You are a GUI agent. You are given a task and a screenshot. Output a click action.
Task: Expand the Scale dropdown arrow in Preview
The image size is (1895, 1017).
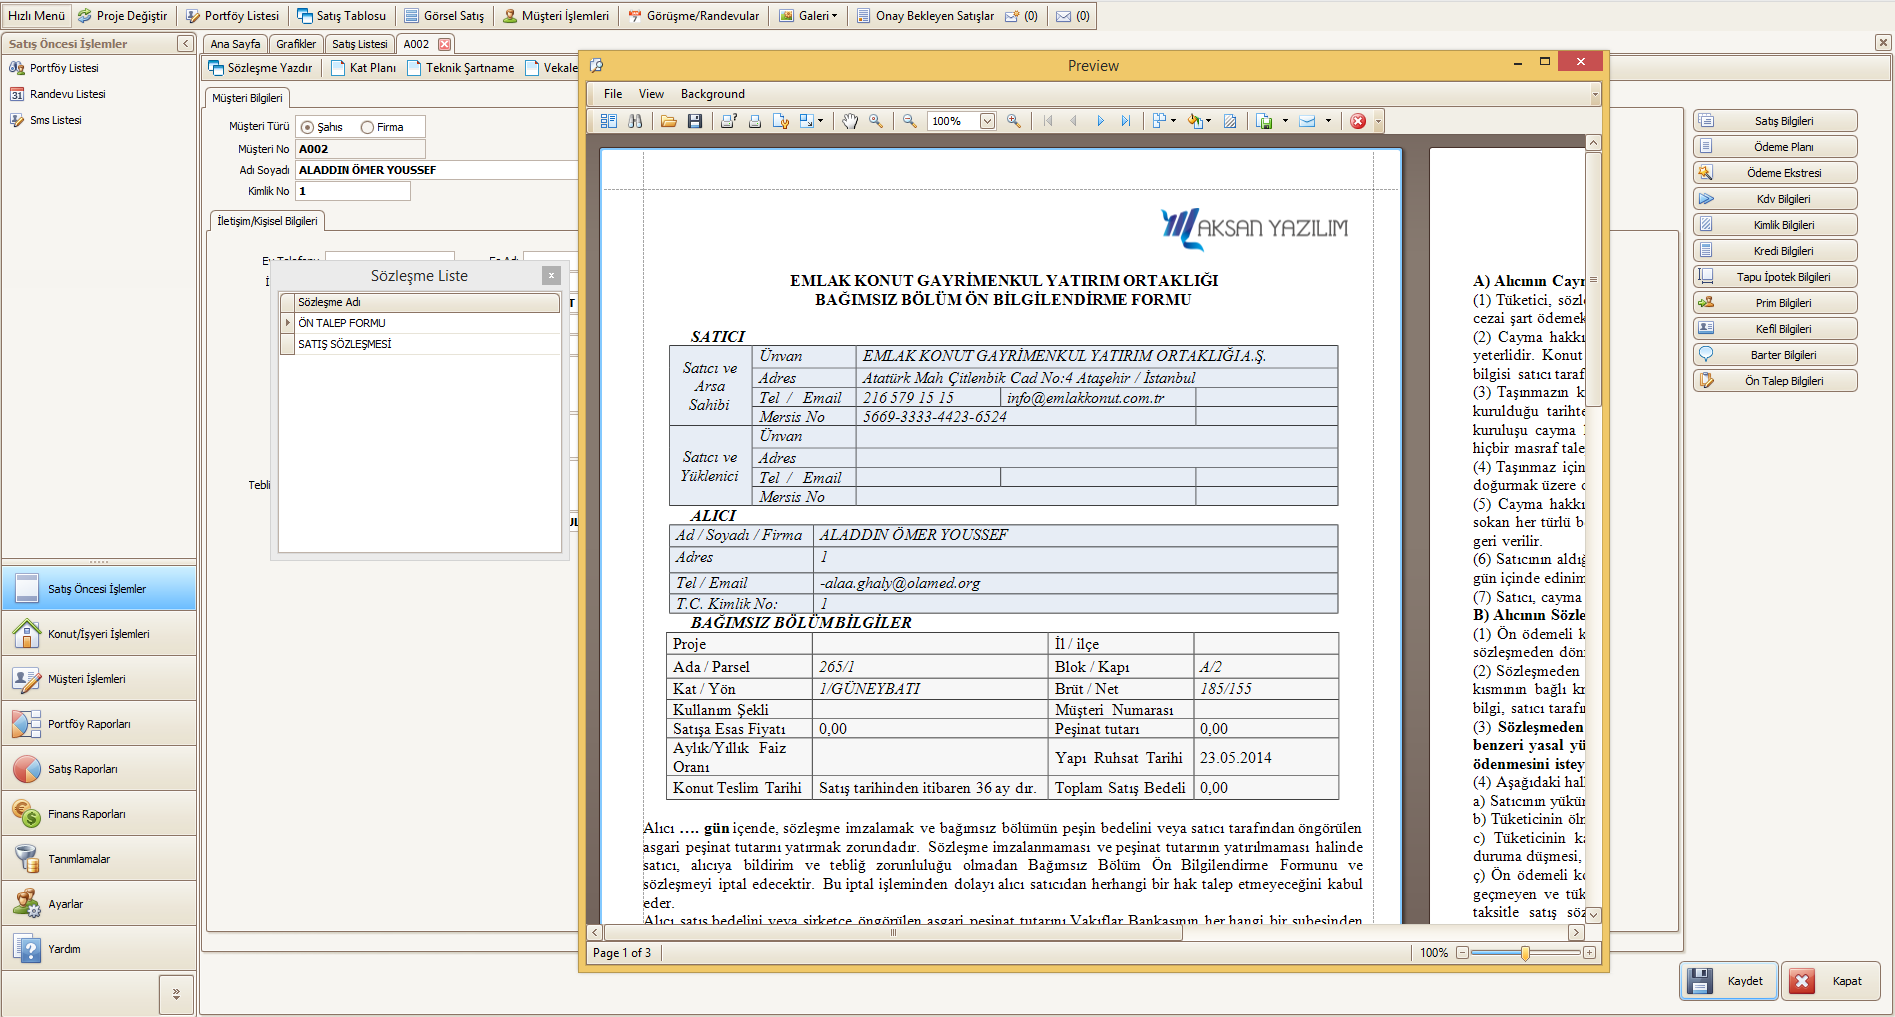click(821, 121)
